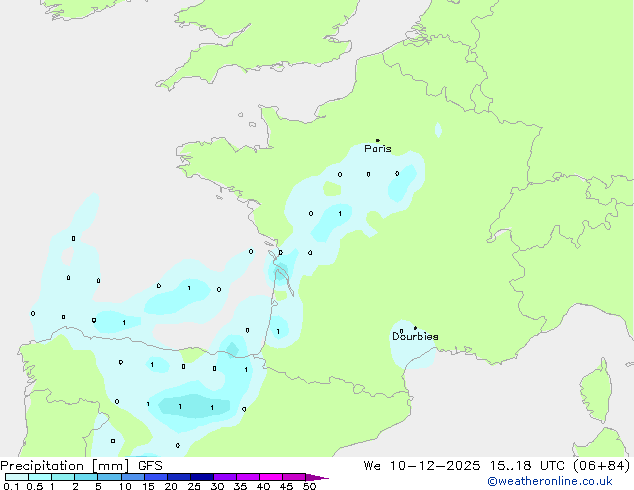Click the '(06+84)' model run text
This screenshot has height=490, width=634.
coord(602,465)
